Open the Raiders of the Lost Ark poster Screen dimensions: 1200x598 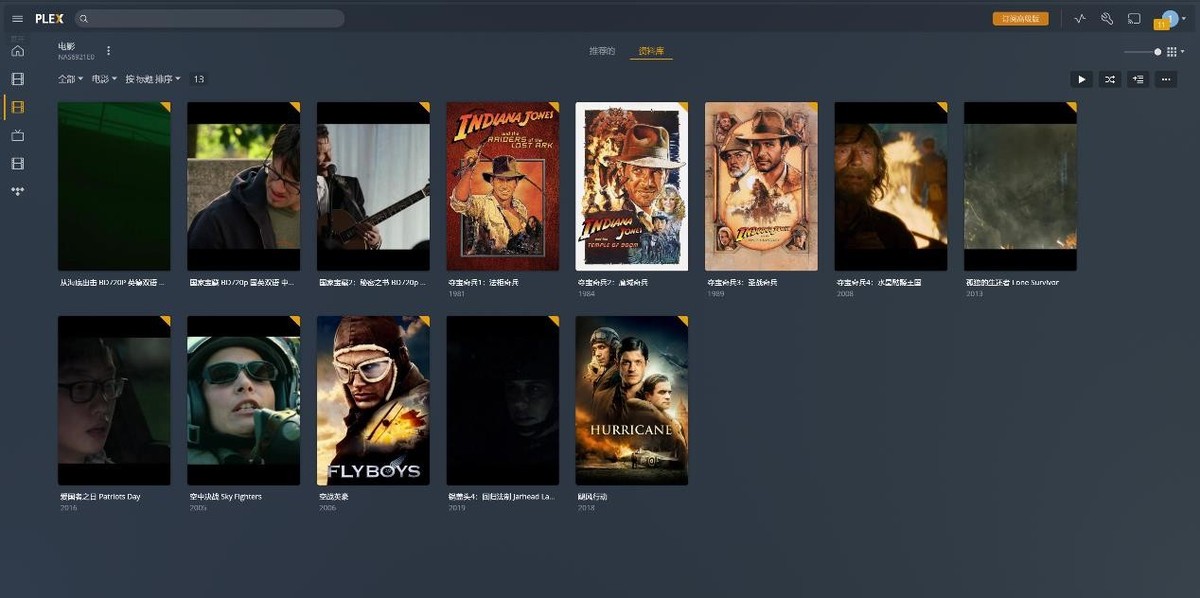(502, 186)
